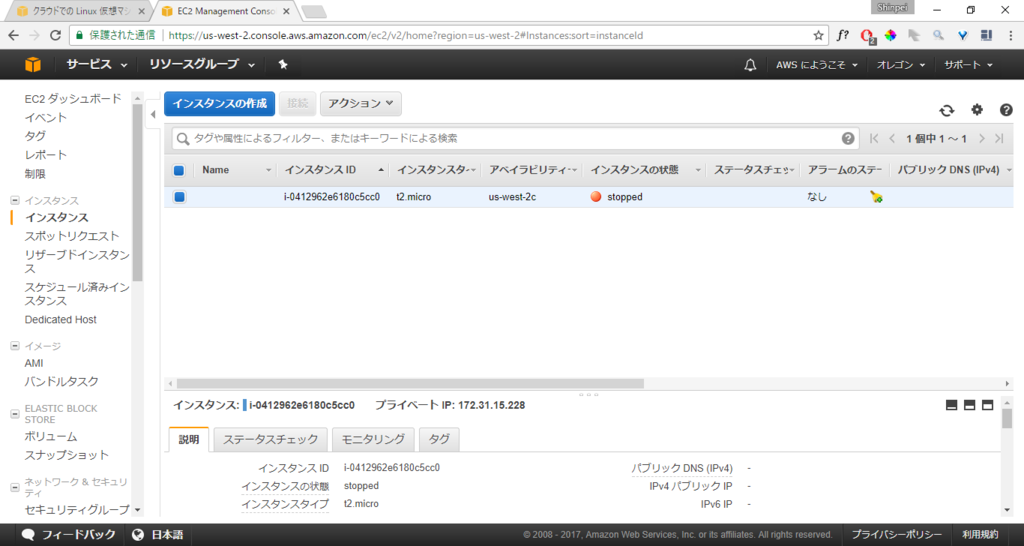Refresh the instance list
The height and width of the screenshot is (546, 1024).
(946, 110)
